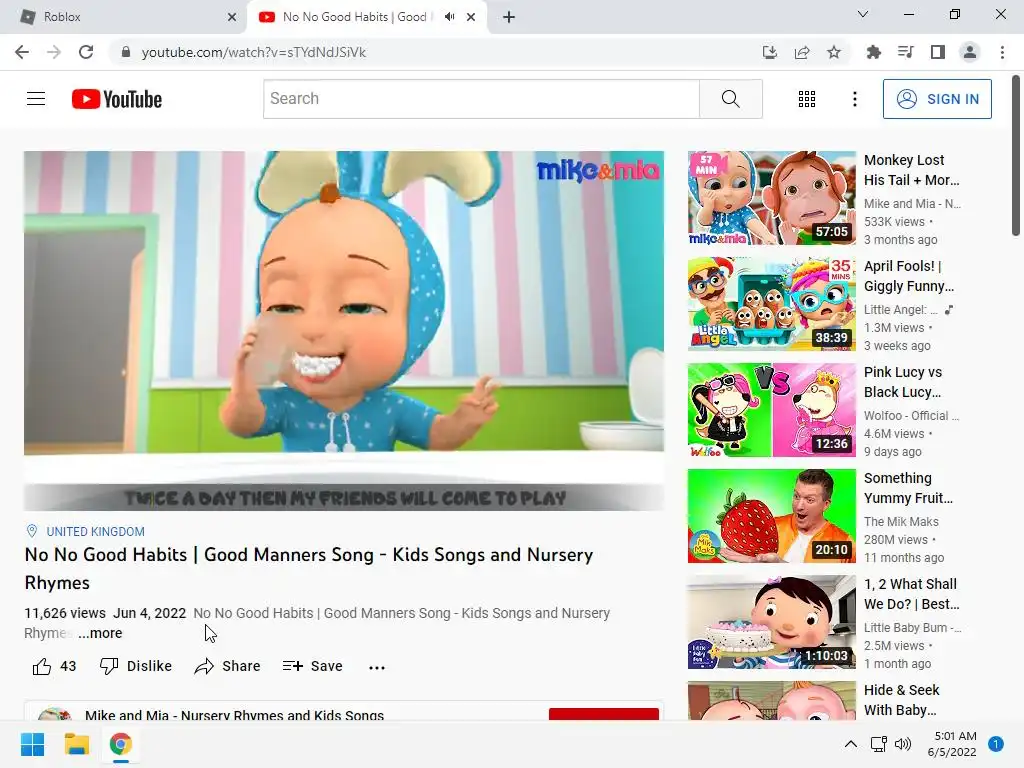This screenshot has width=1024, height=768.
Task: Open YouTube settings three-dot menu
Action: click(854, 99)
